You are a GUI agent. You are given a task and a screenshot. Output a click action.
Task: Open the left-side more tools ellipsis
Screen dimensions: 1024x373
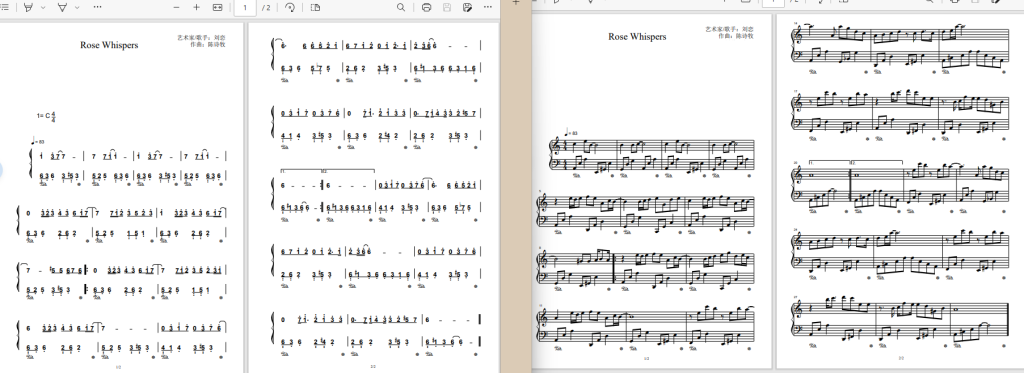(x=97, y=7)
